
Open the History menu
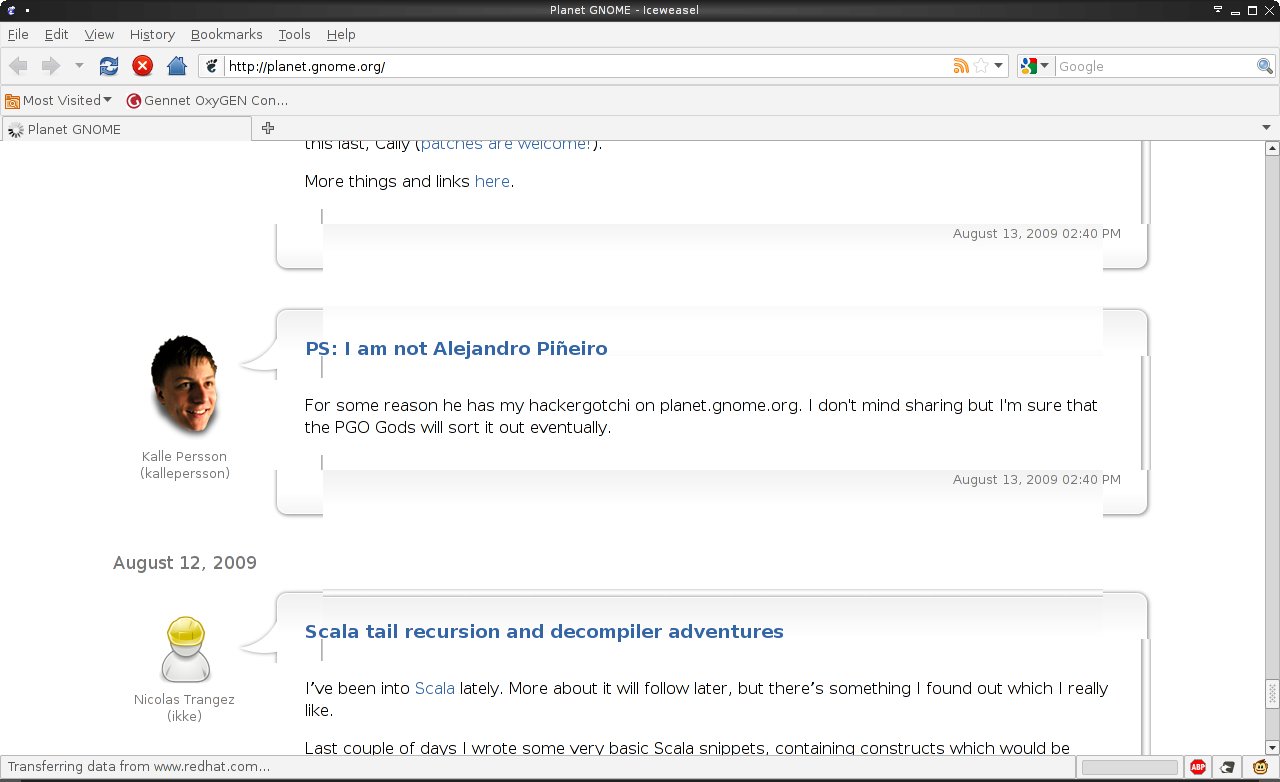(x=152, y=34)
